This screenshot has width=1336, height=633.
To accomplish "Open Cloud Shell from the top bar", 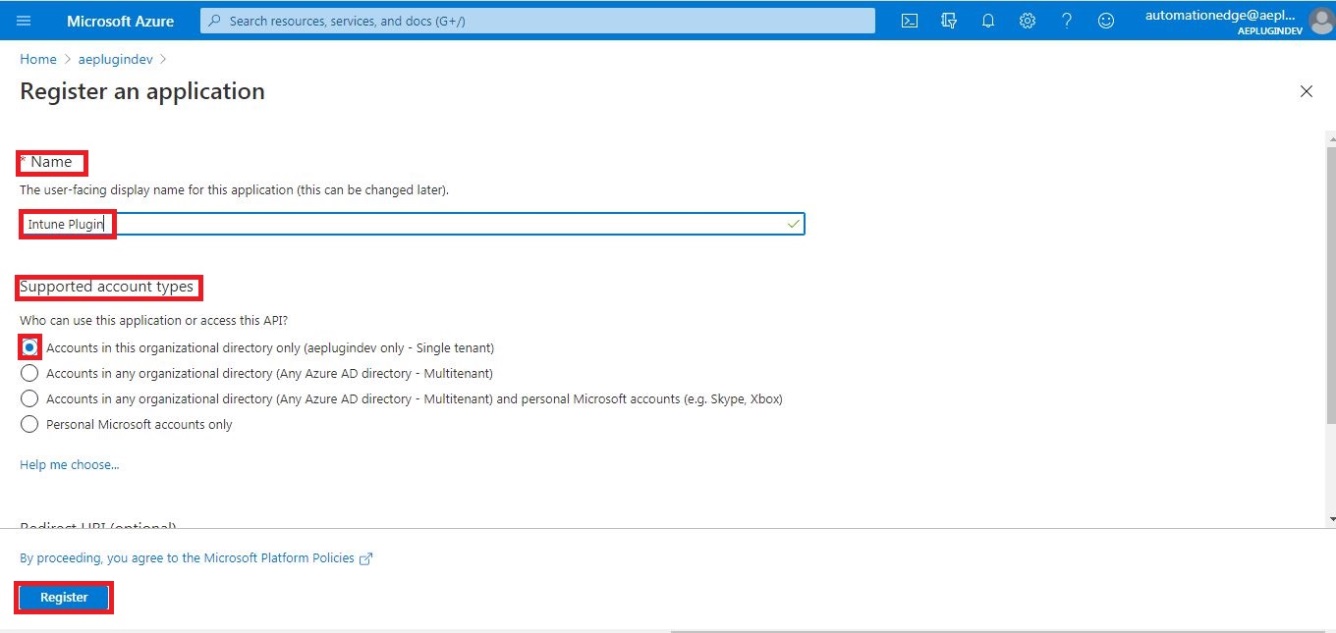I will (910, 21).
